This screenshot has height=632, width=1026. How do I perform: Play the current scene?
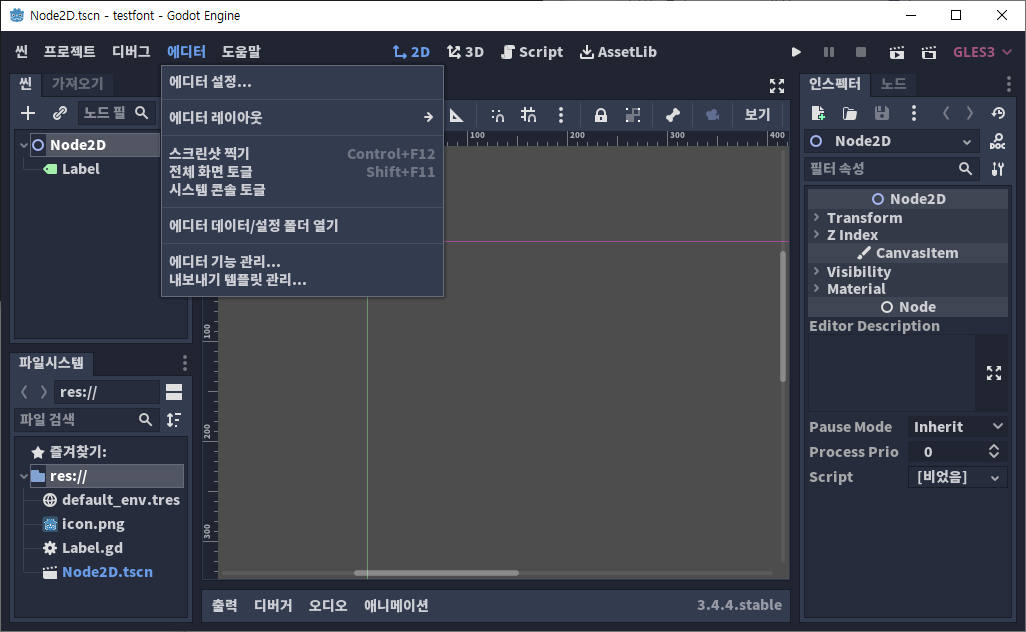point(896,52)
